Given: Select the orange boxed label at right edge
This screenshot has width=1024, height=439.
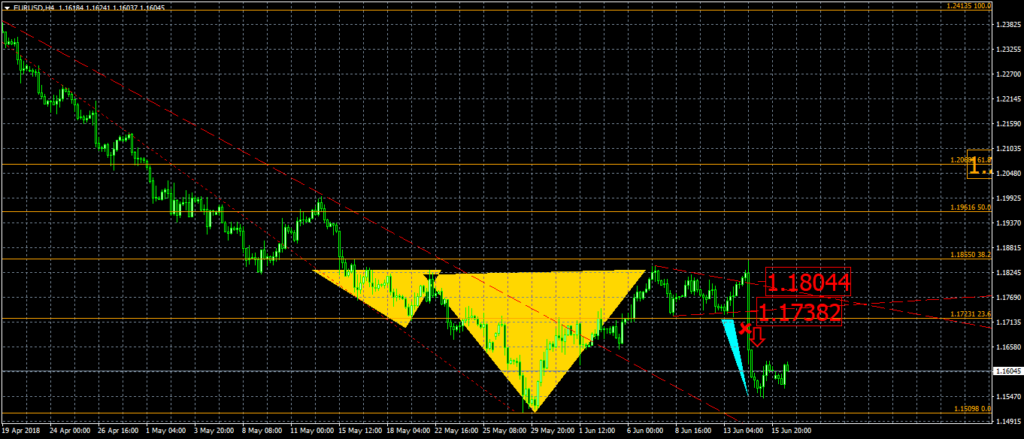Looking at the screenshot, I should pos(980,168).
